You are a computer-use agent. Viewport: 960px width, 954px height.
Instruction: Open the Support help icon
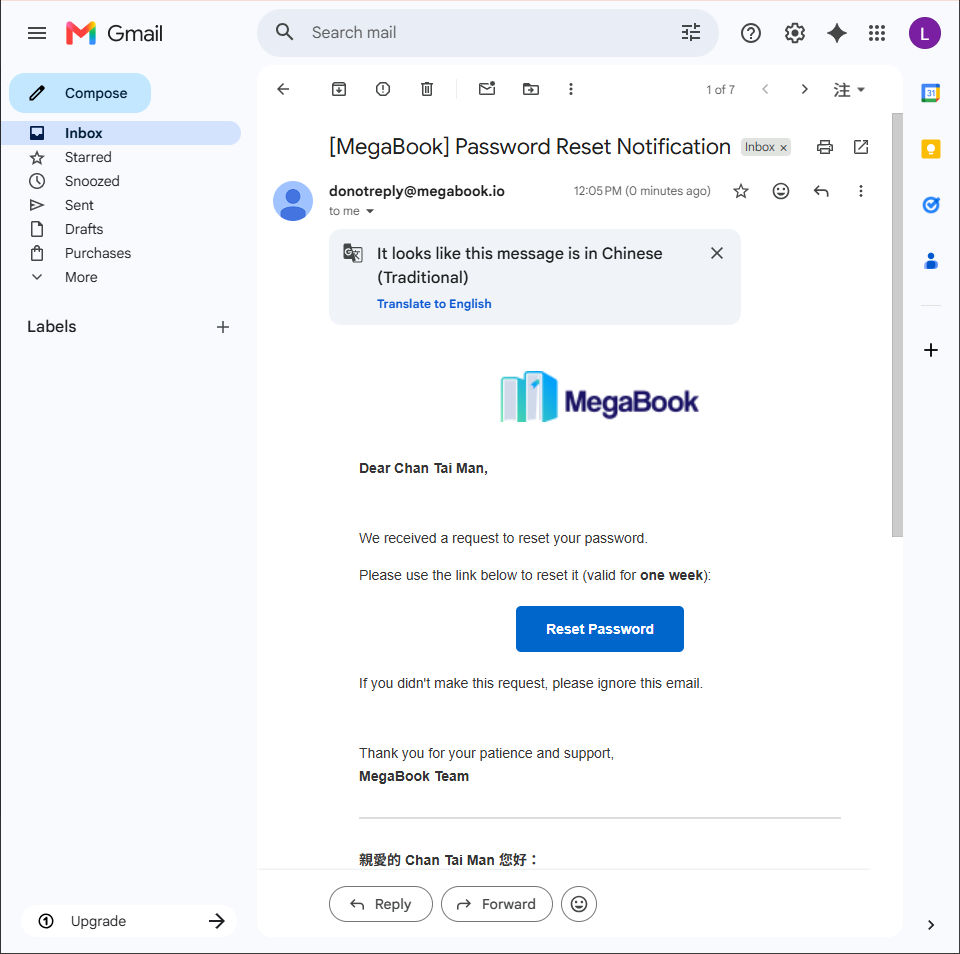[751, 33]
